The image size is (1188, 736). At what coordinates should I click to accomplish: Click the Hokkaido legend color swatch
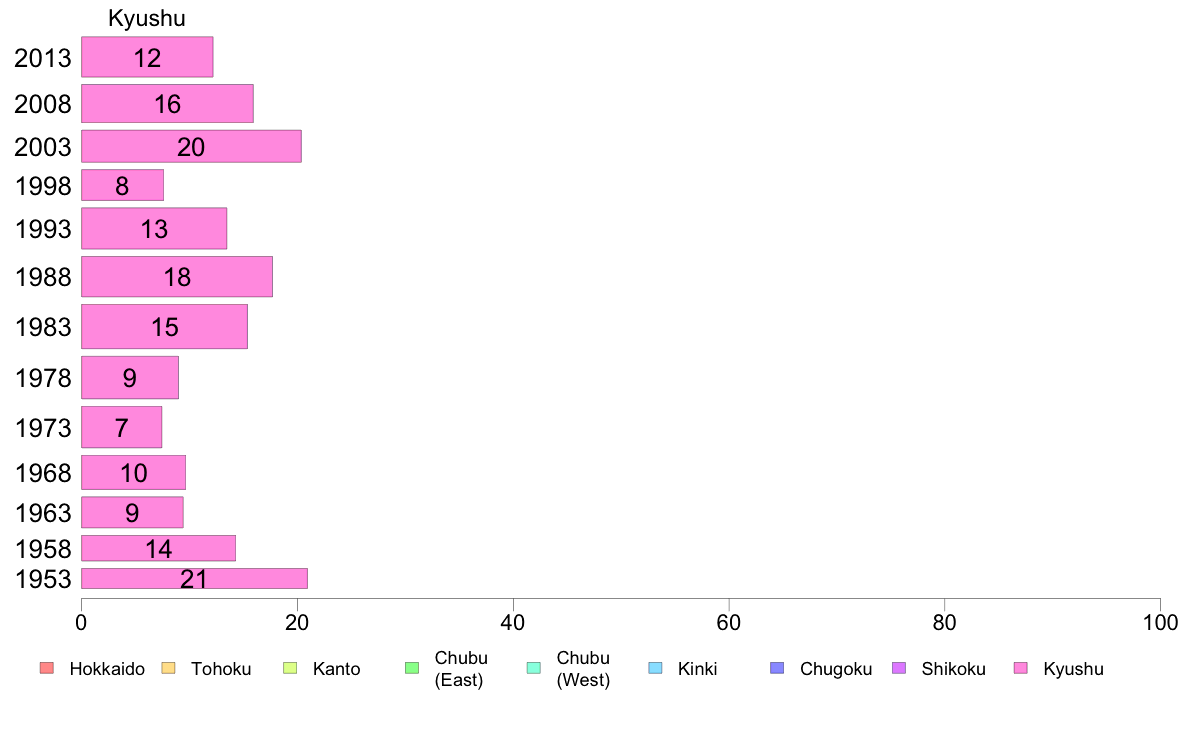click(47, 668)
